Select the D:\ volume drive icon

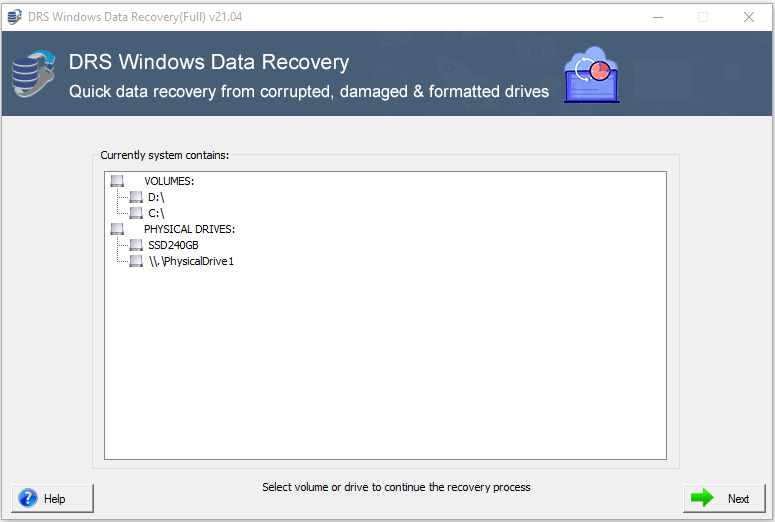[x=136, y=197]
